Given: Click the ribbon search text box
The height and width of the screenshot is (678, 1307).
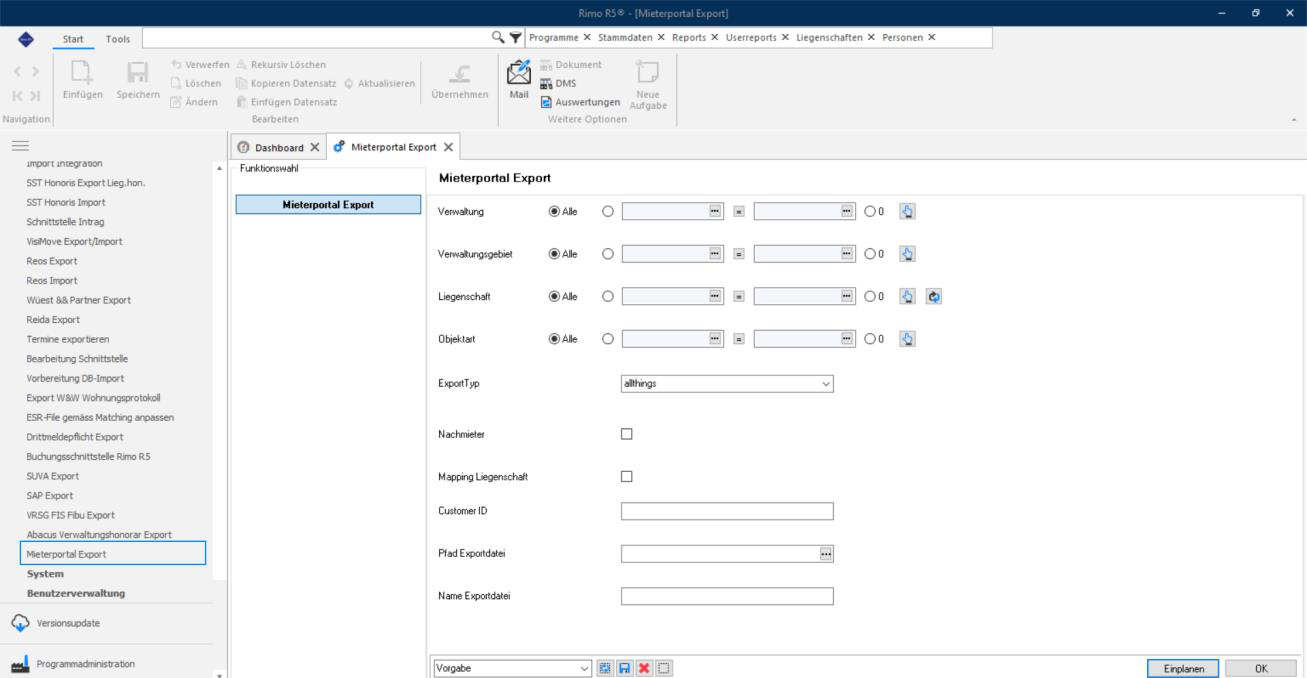Looking at the screenshot, I should pyautogui.click(x=316, y=37).
